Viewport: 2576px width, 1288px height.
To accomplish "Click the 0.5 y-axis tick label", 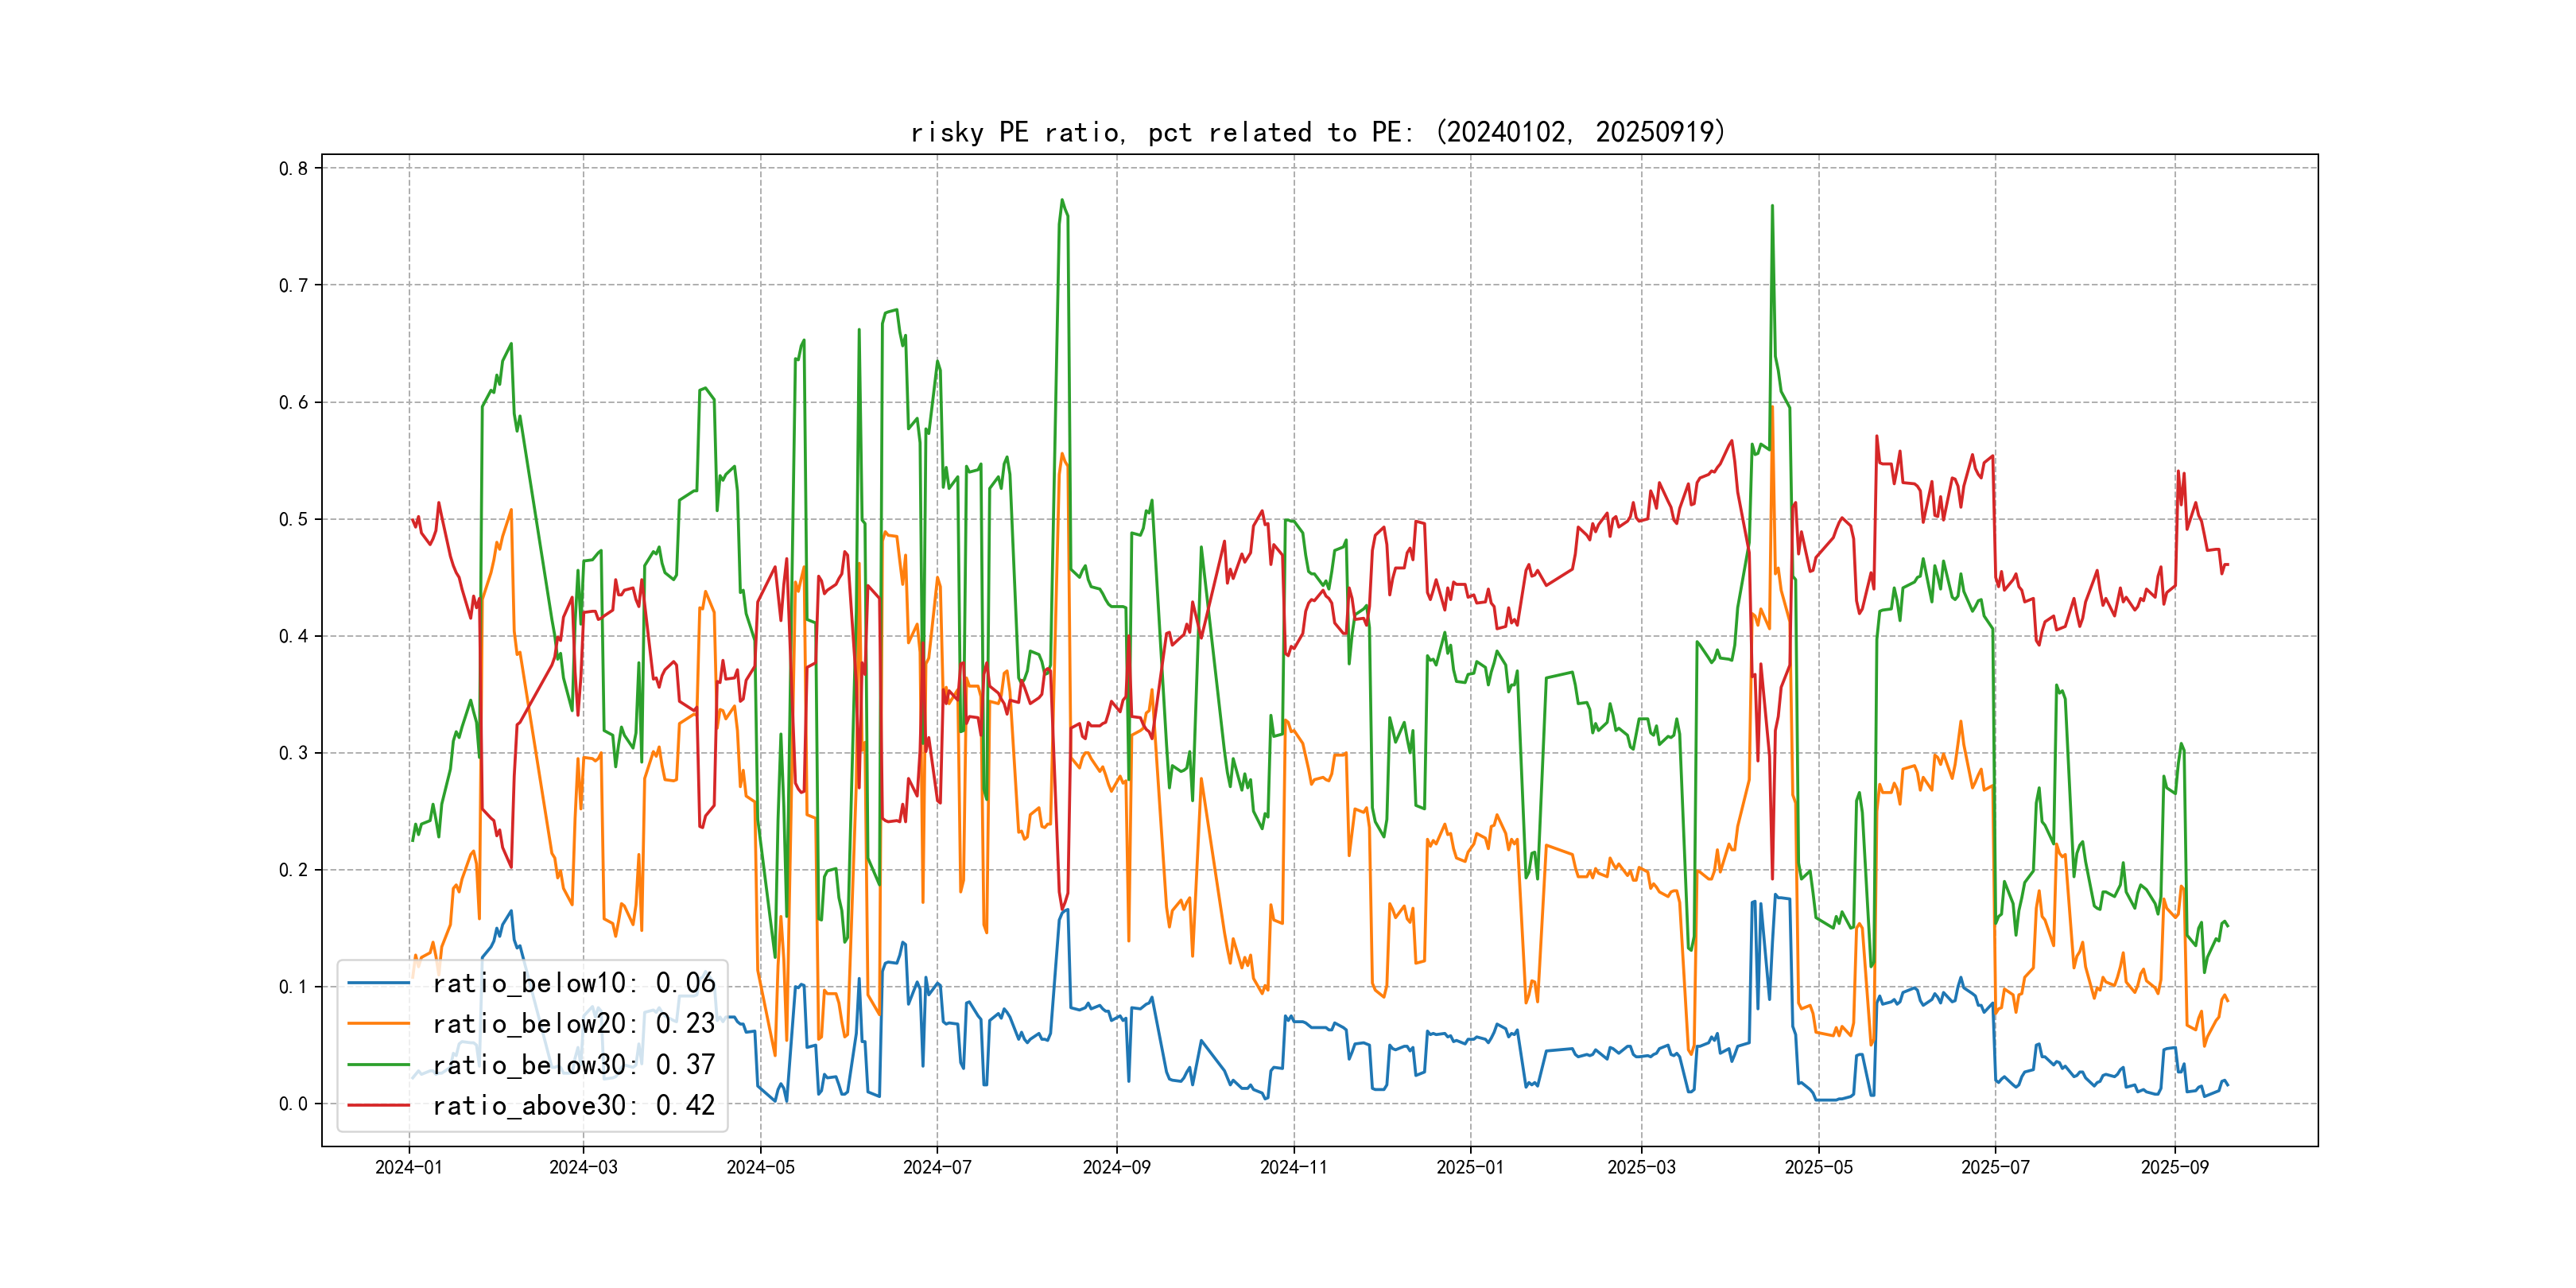I will [293, 519].
